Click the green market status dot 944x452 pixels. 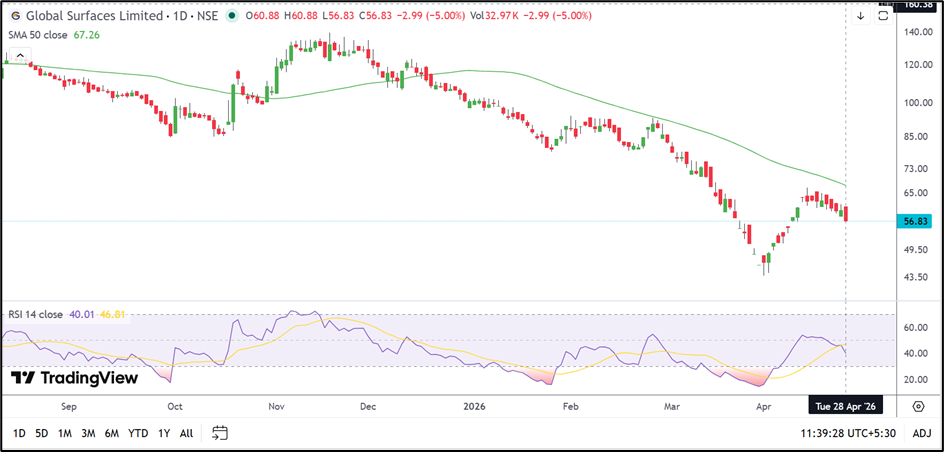[233, 17]
